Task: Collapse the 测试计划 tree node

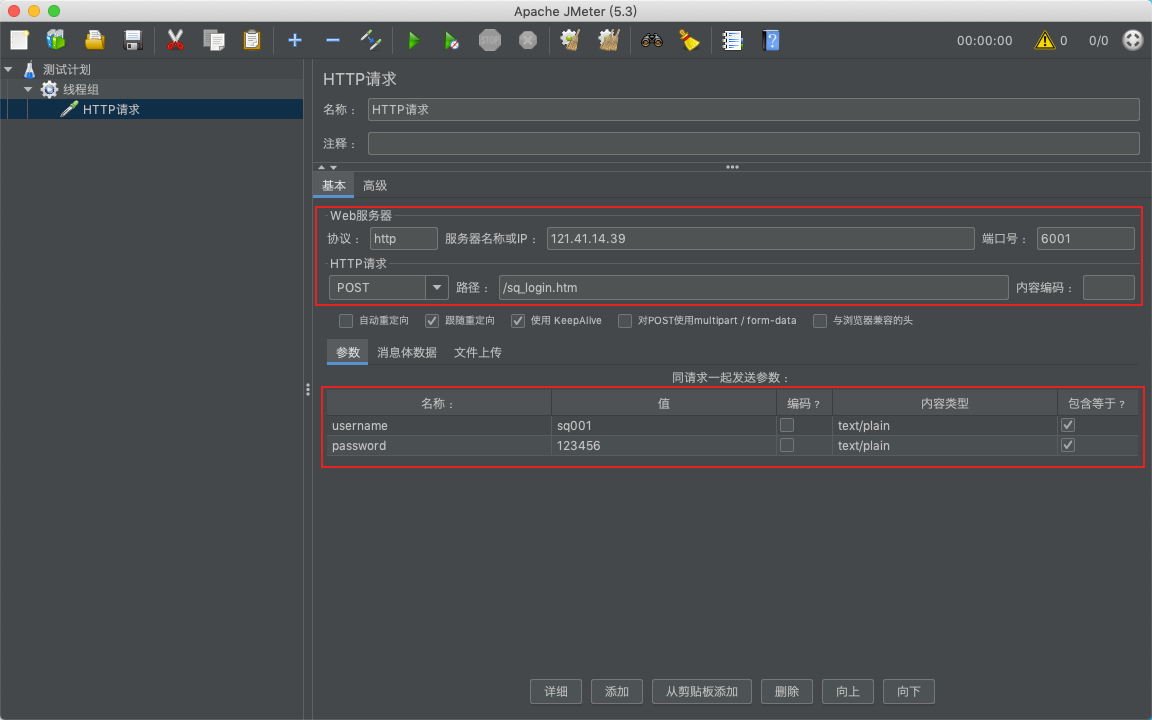Action: [x=9, y=69]
